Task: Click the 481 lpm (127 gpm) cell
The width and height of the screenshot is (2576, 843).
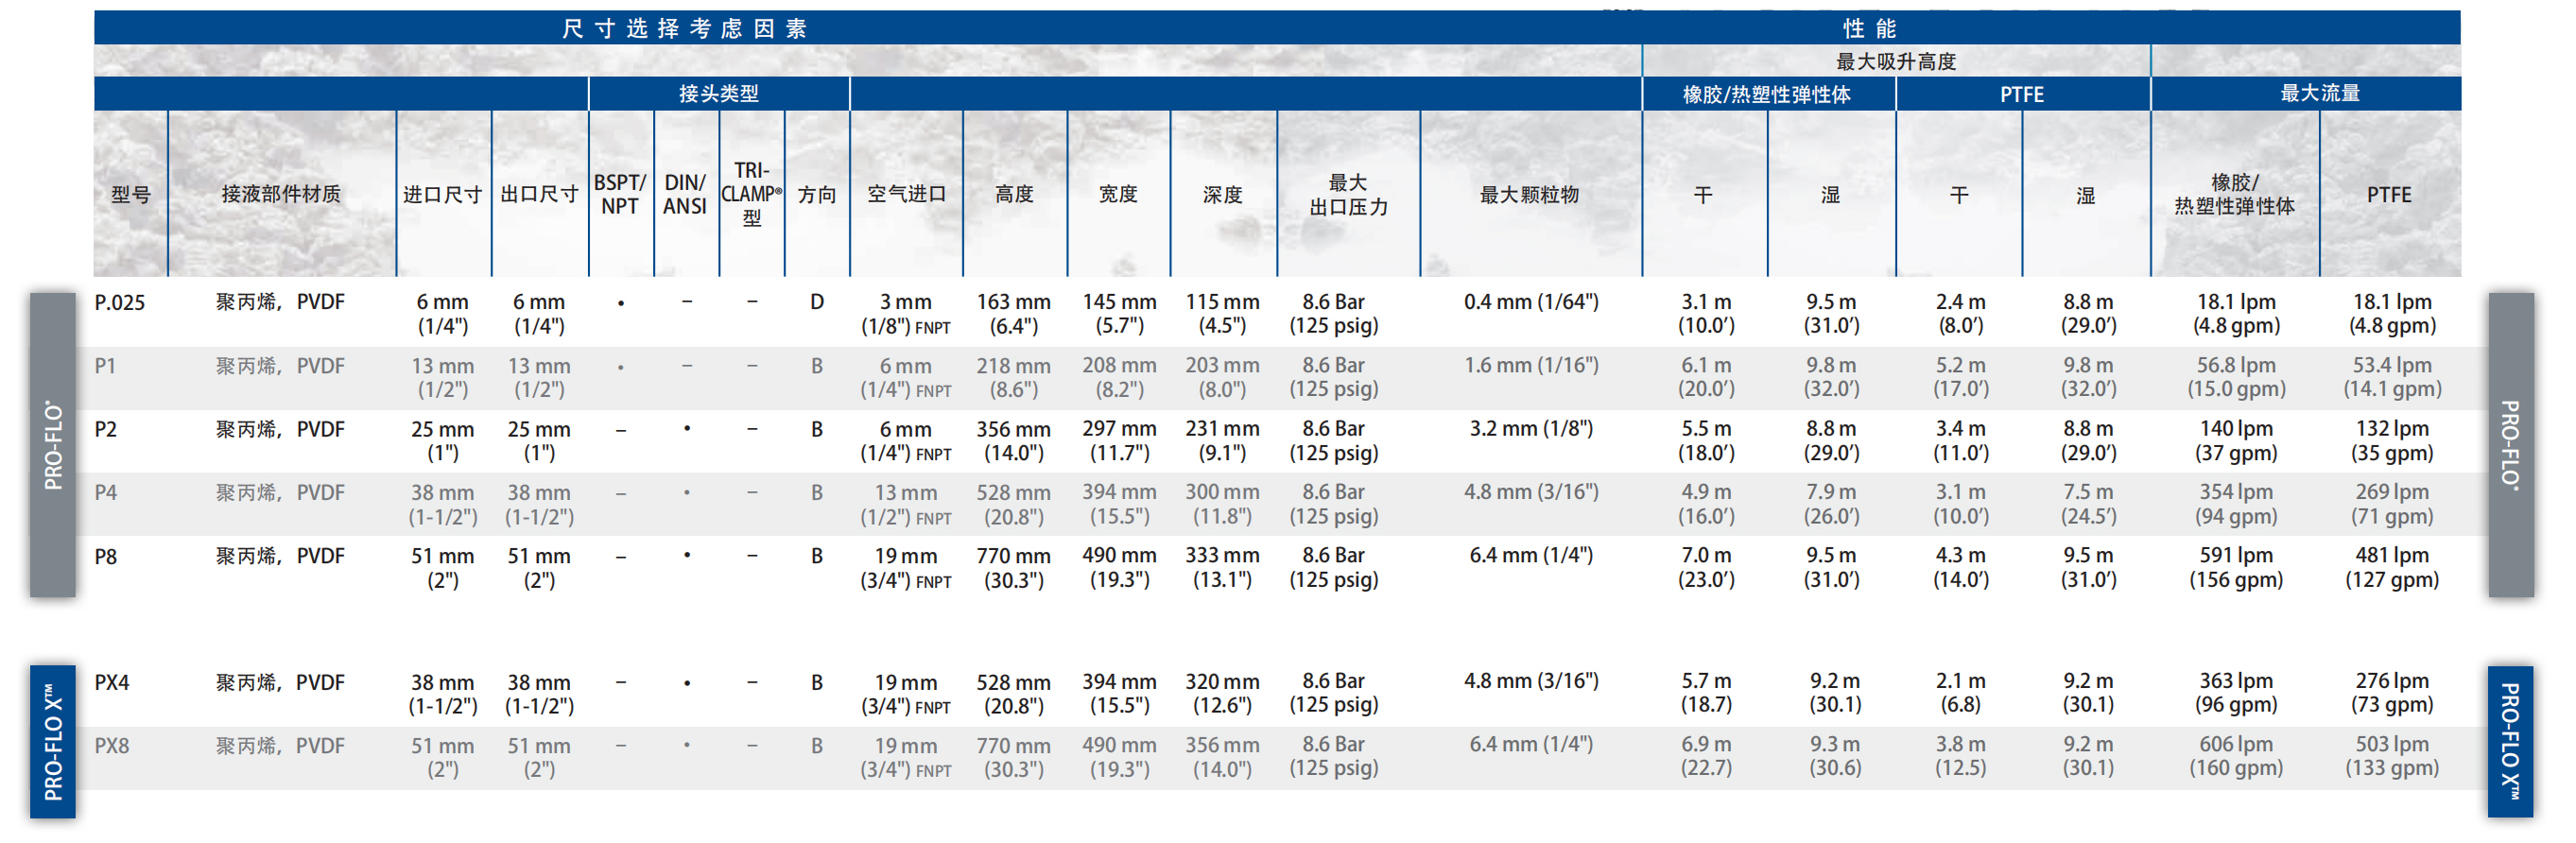Action: [x=2392, y=567]
